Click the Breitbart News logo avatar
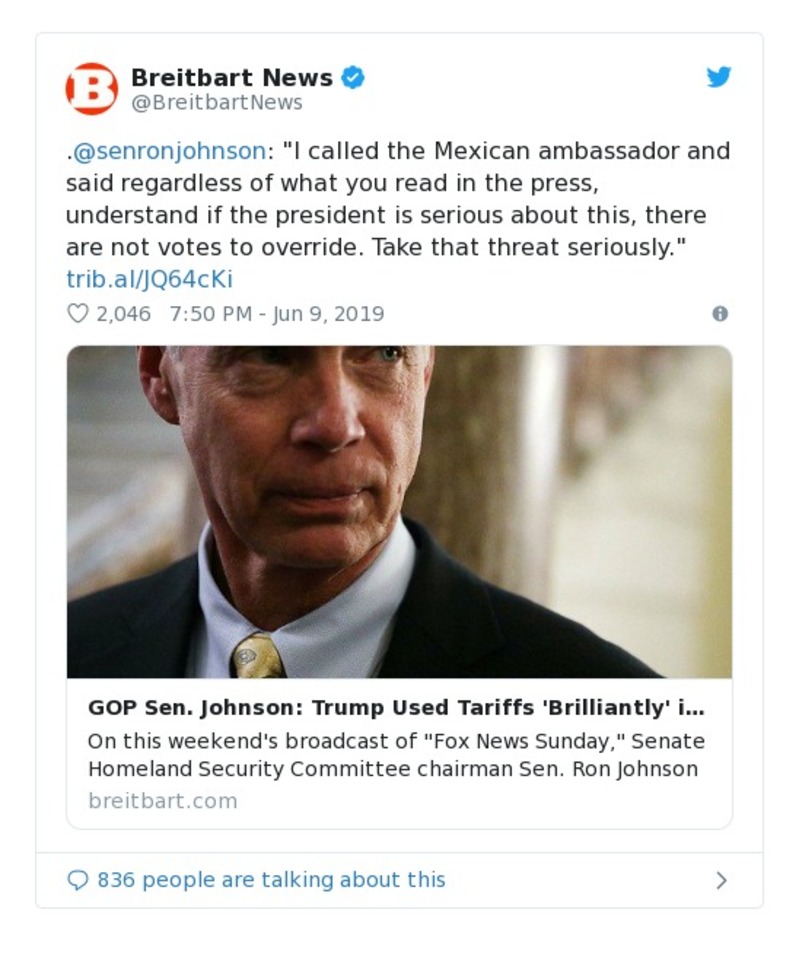 [92, 88]
